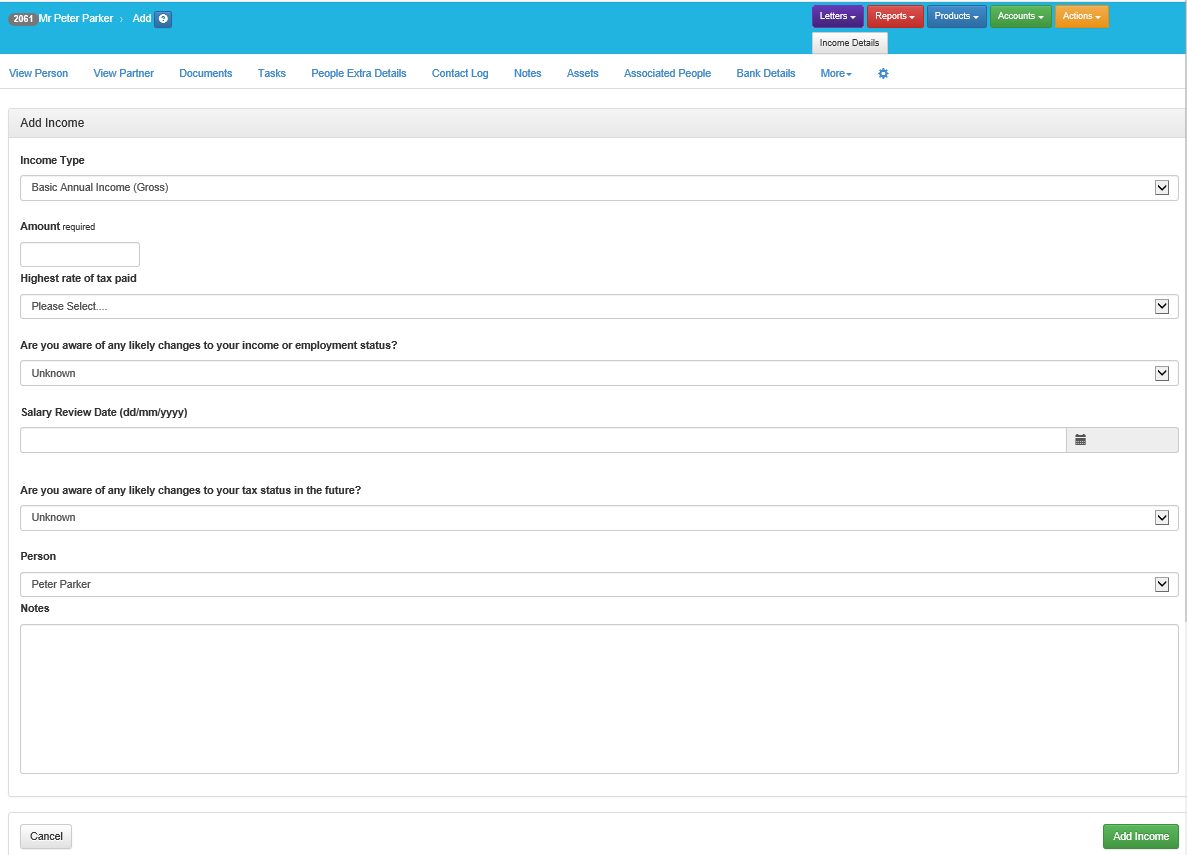The height and width of the screenshot is (855, 1187).
Task: Expand the blue Products menu
Action: pos(956,17)
